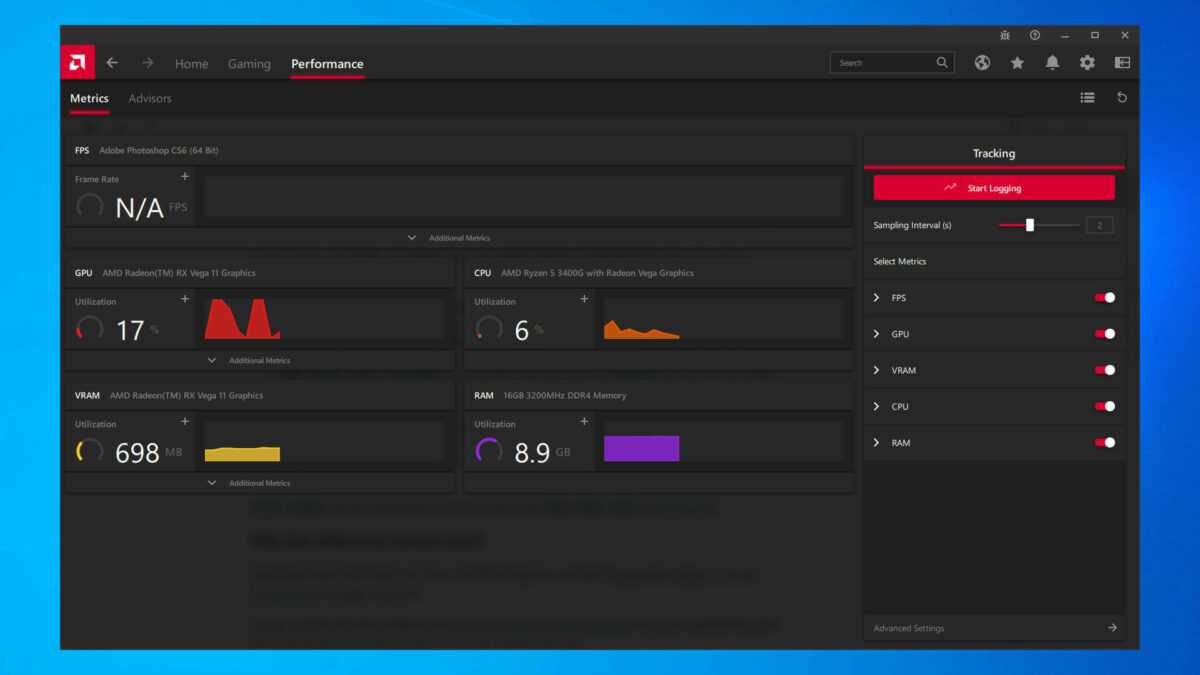The width and height of the screenshot is (1200, 675).
Task: Add Frame Rate metric with plus icon
Action: [184, 177]
